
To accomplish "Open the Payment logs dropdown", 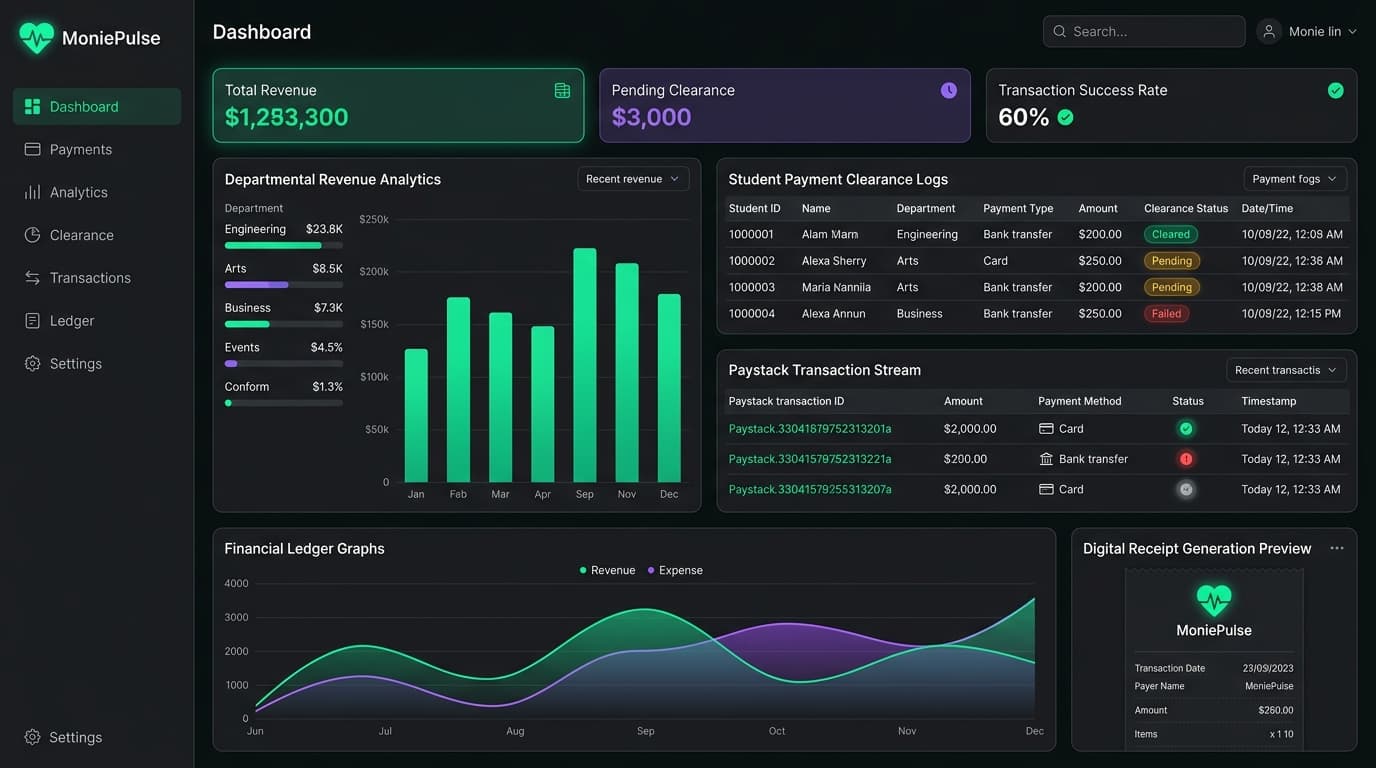I will tap(1295, 179).
